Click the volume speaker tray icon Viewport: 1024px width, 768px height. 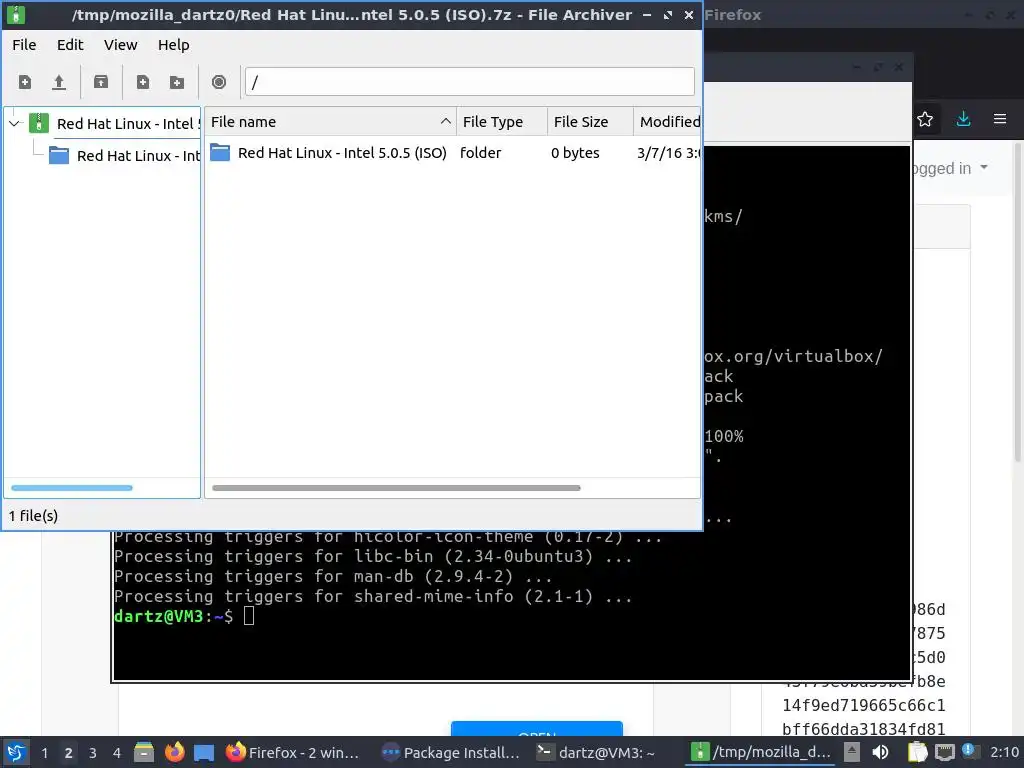(880, 753)
